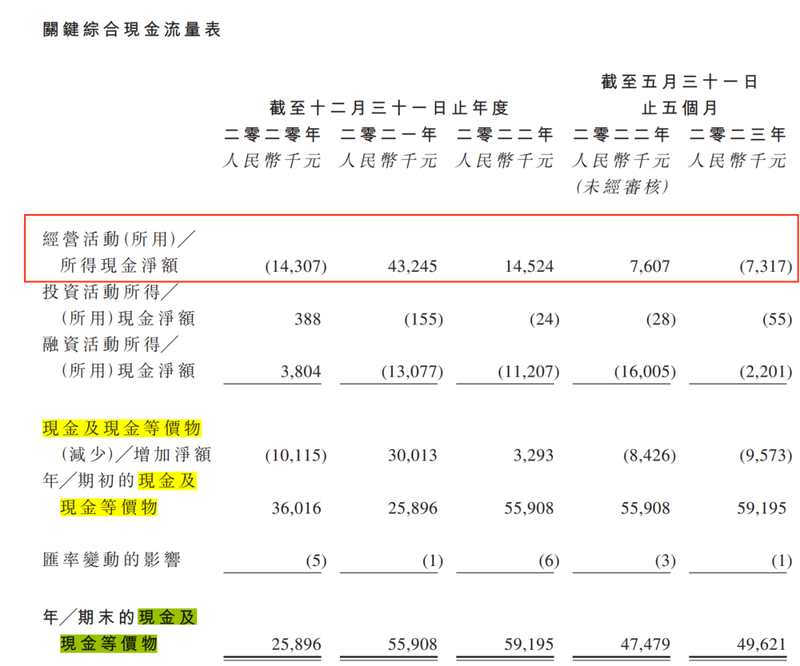Select header 截至十二月三十一日止年度
Image resolution: width=800 pixels, height=666 pixels.
389,108
